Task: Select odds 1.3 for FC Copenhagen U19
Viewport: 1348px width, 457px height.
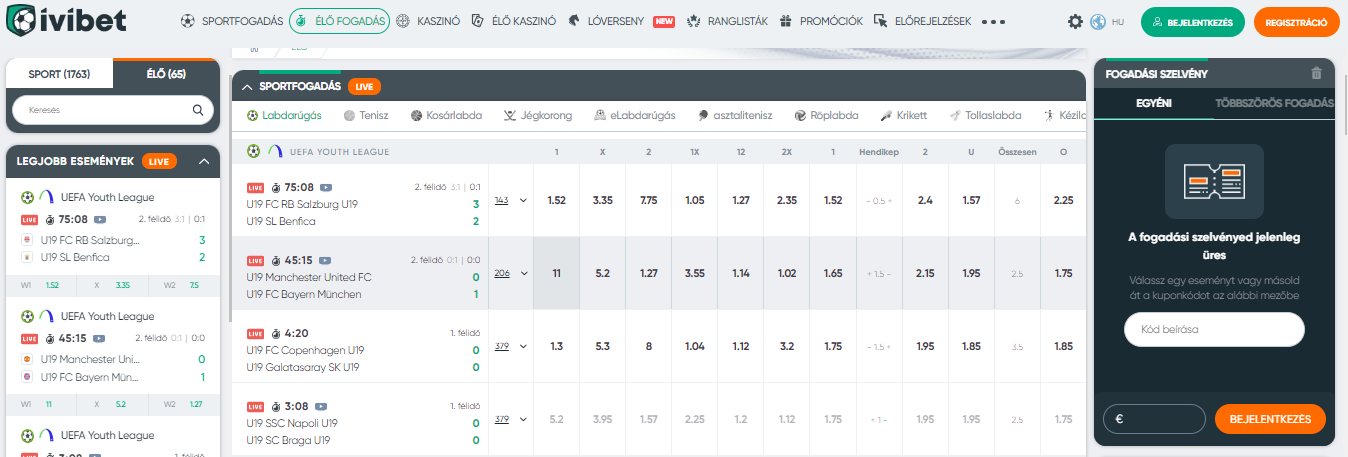Action: (x=557, y=346)
